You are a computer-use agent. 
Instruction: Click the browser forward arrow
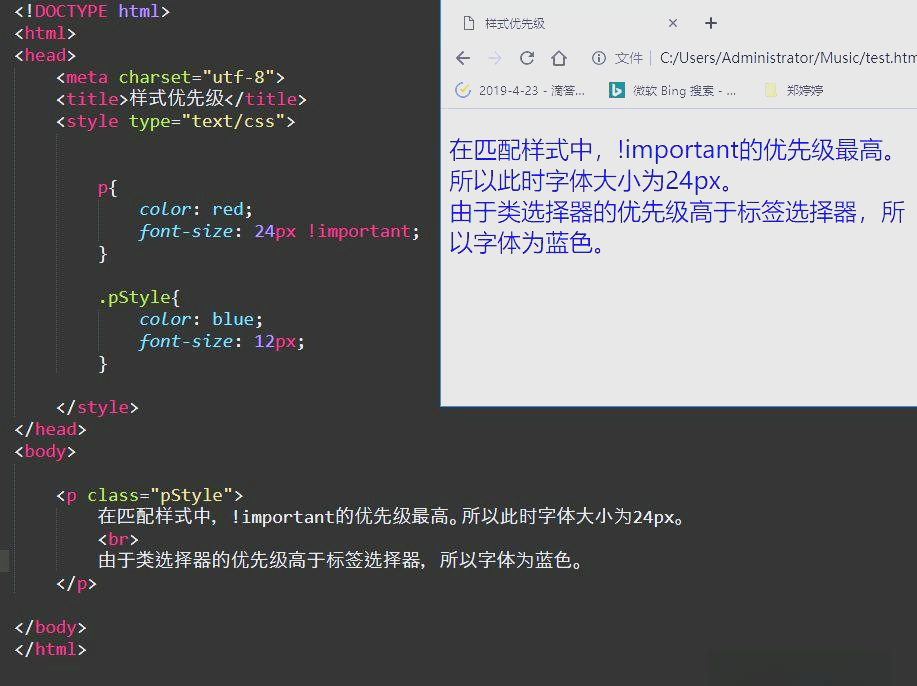[495, 58]
